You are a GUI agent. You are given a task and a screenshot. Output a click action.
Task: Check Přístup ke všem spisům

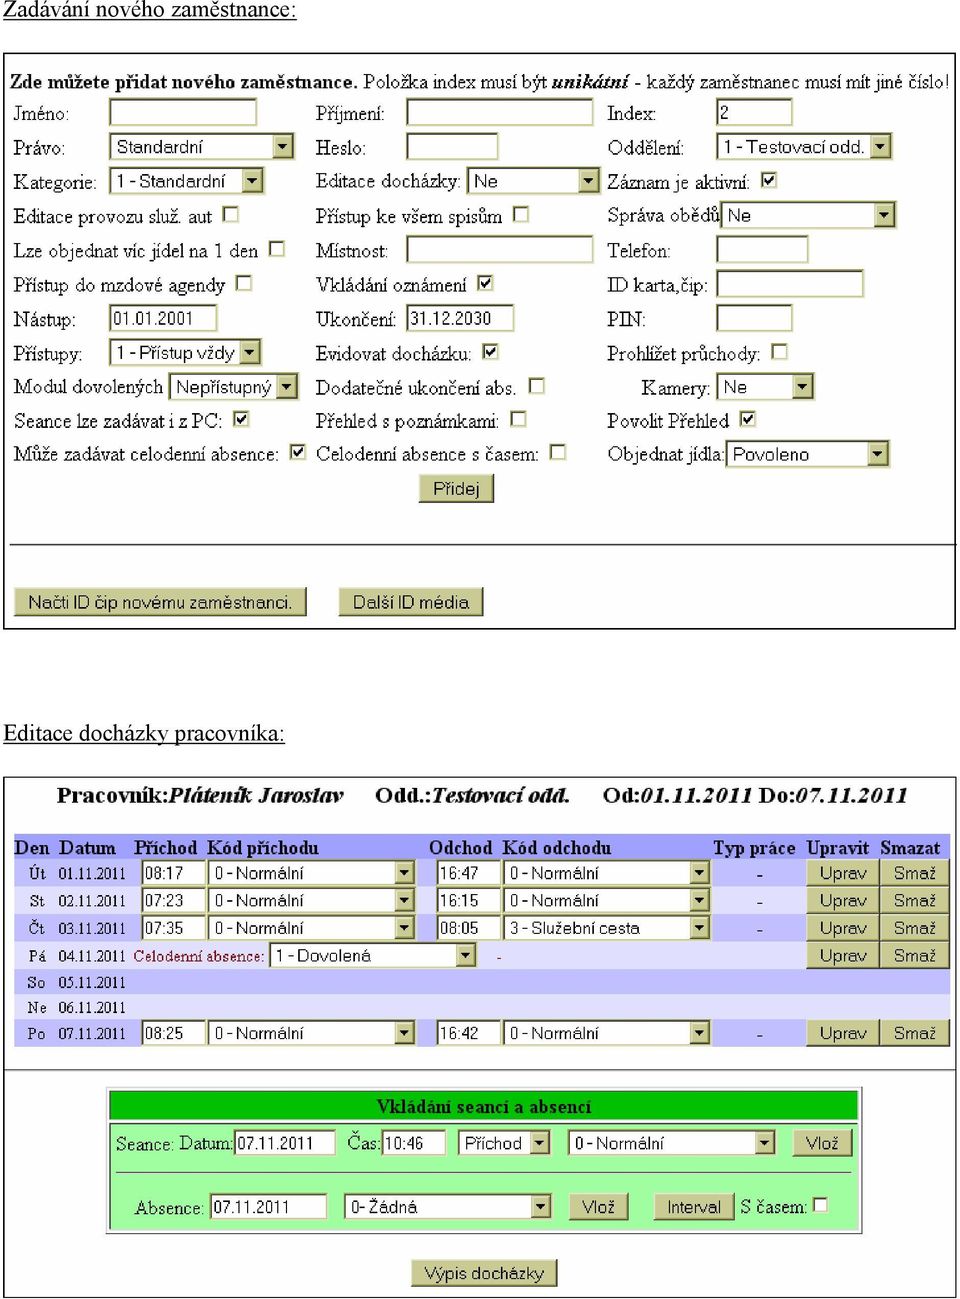pyautogui.click(x=521, y=214)
